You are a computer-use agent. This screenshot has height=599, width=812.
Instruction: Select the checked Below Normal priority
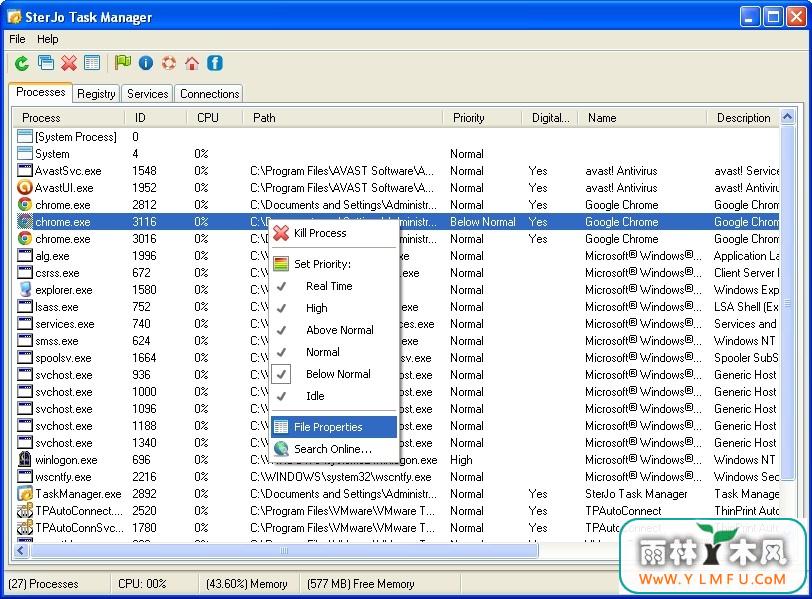click(x=334, y=374)
